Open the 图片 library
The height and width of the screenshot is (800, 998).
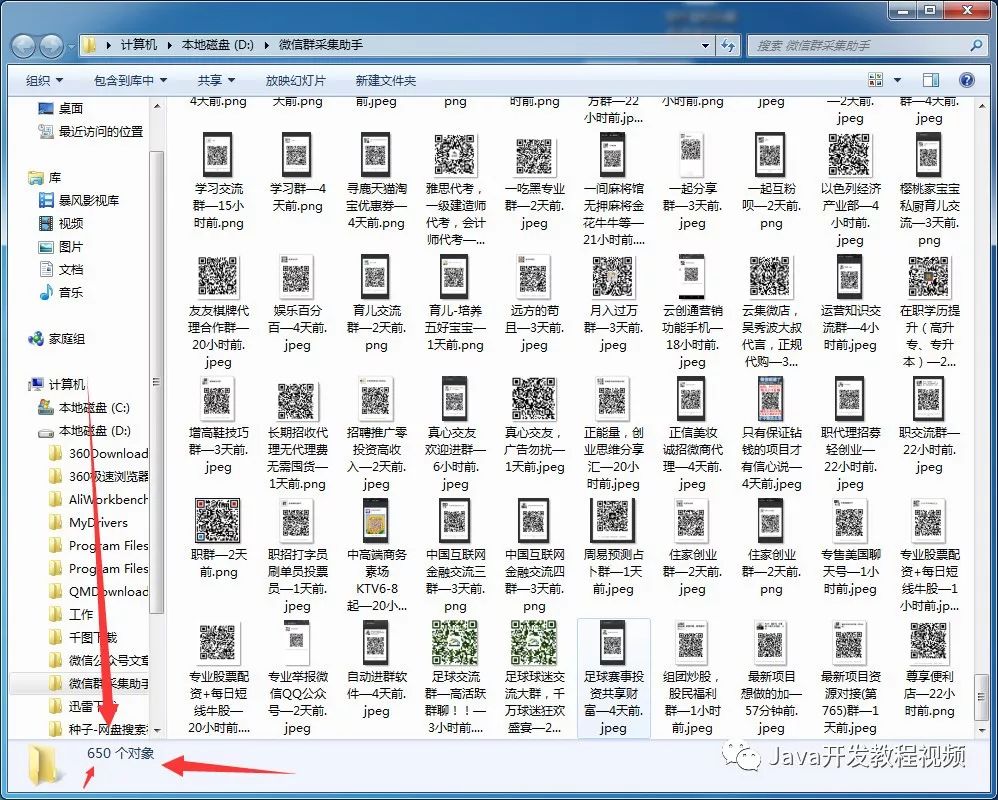(x=61, y=246)
